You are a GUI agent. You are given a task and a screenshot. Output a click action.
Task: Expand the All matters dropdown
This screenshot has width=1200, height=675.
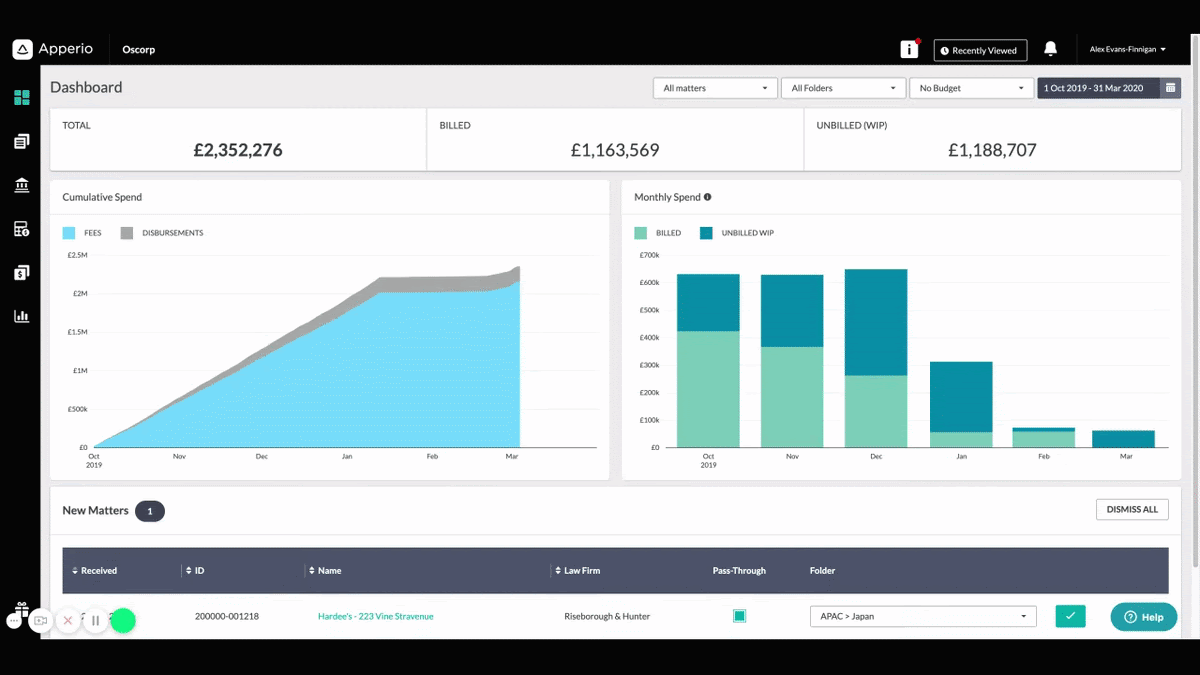(715, 88)
